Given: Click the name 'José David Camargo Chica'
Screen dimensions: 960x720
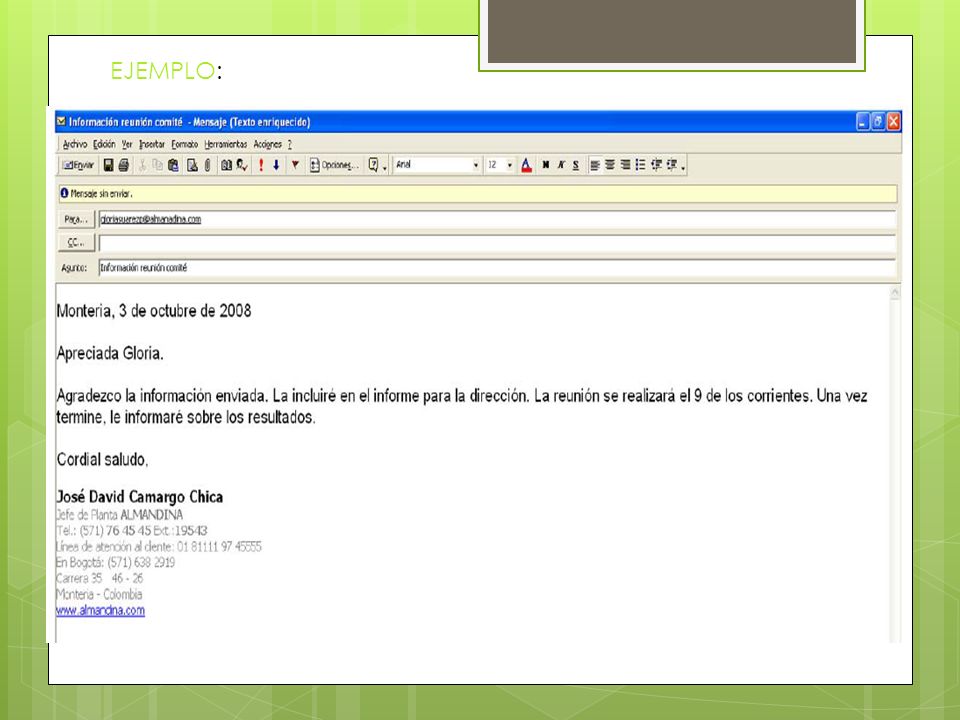Looking at the screenshot, I should (x=140, y=497).
